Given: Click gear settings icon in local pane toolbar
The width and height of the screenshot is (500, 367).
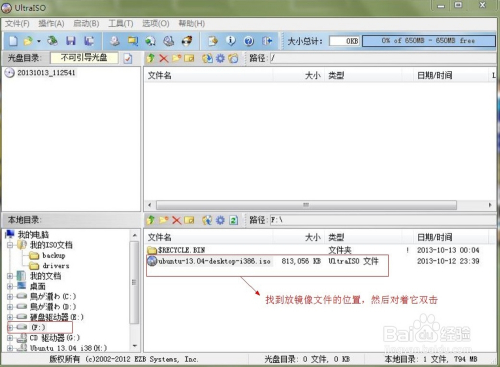Looking at the screenshot, I should (x=220, y=220).
